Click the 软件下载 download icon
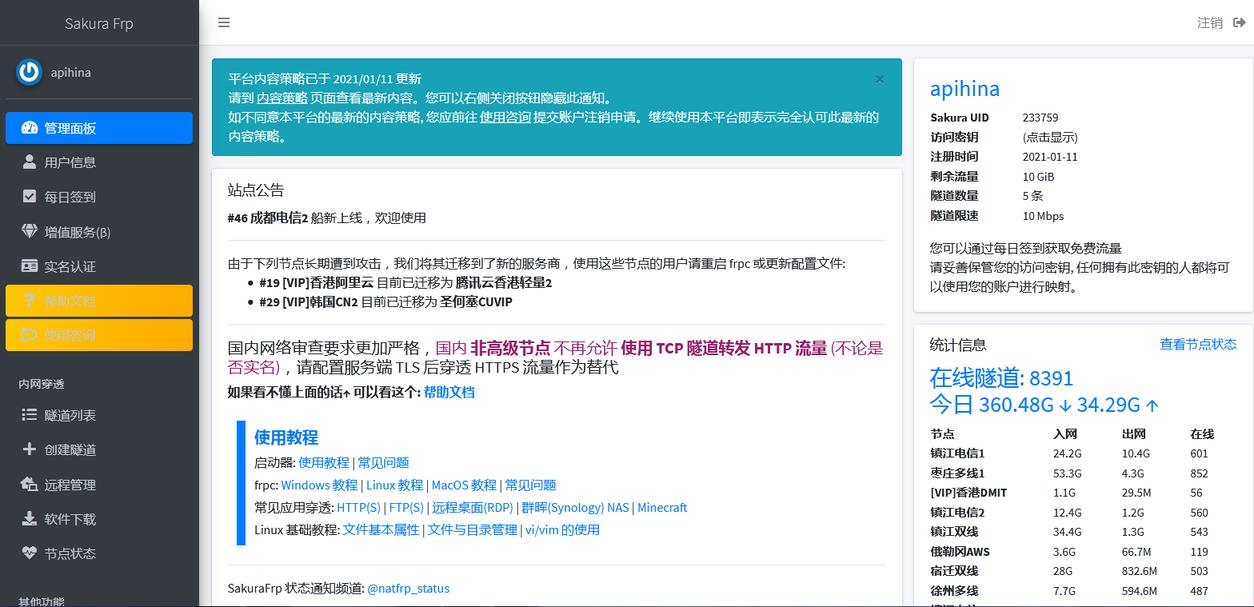This screenshot has height=607, width=1254. click(29, 519)
